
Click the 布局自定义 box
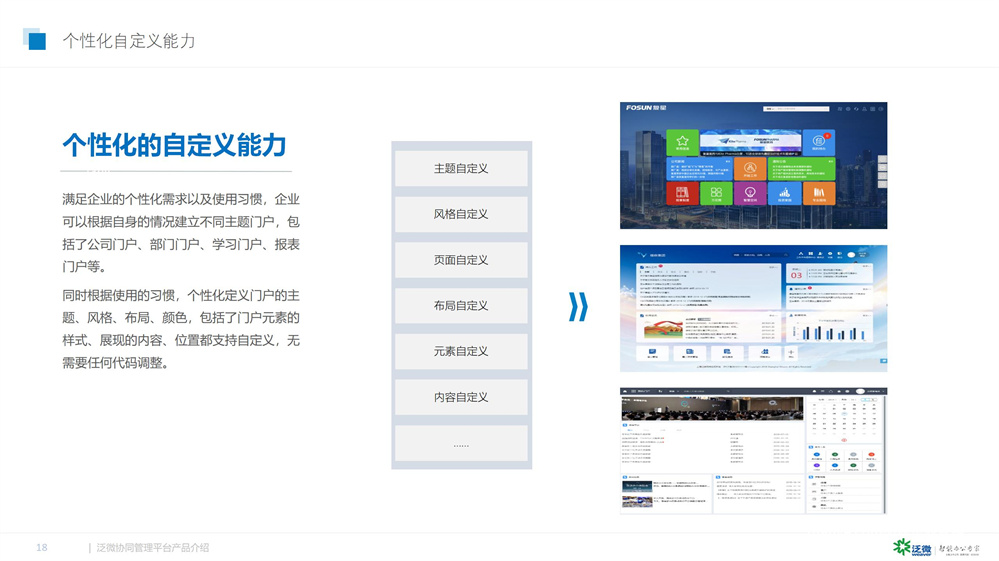pos(461,306)
